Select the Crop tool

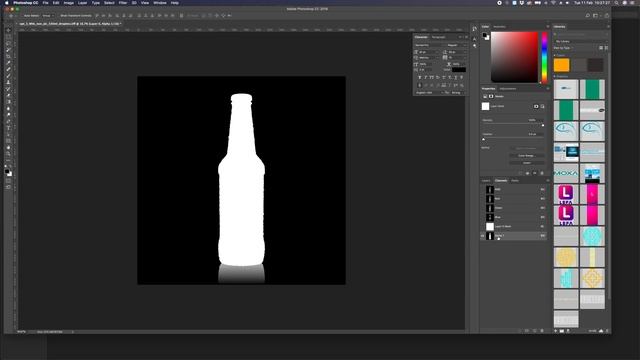pyautogui.click(x=8, y=56)
